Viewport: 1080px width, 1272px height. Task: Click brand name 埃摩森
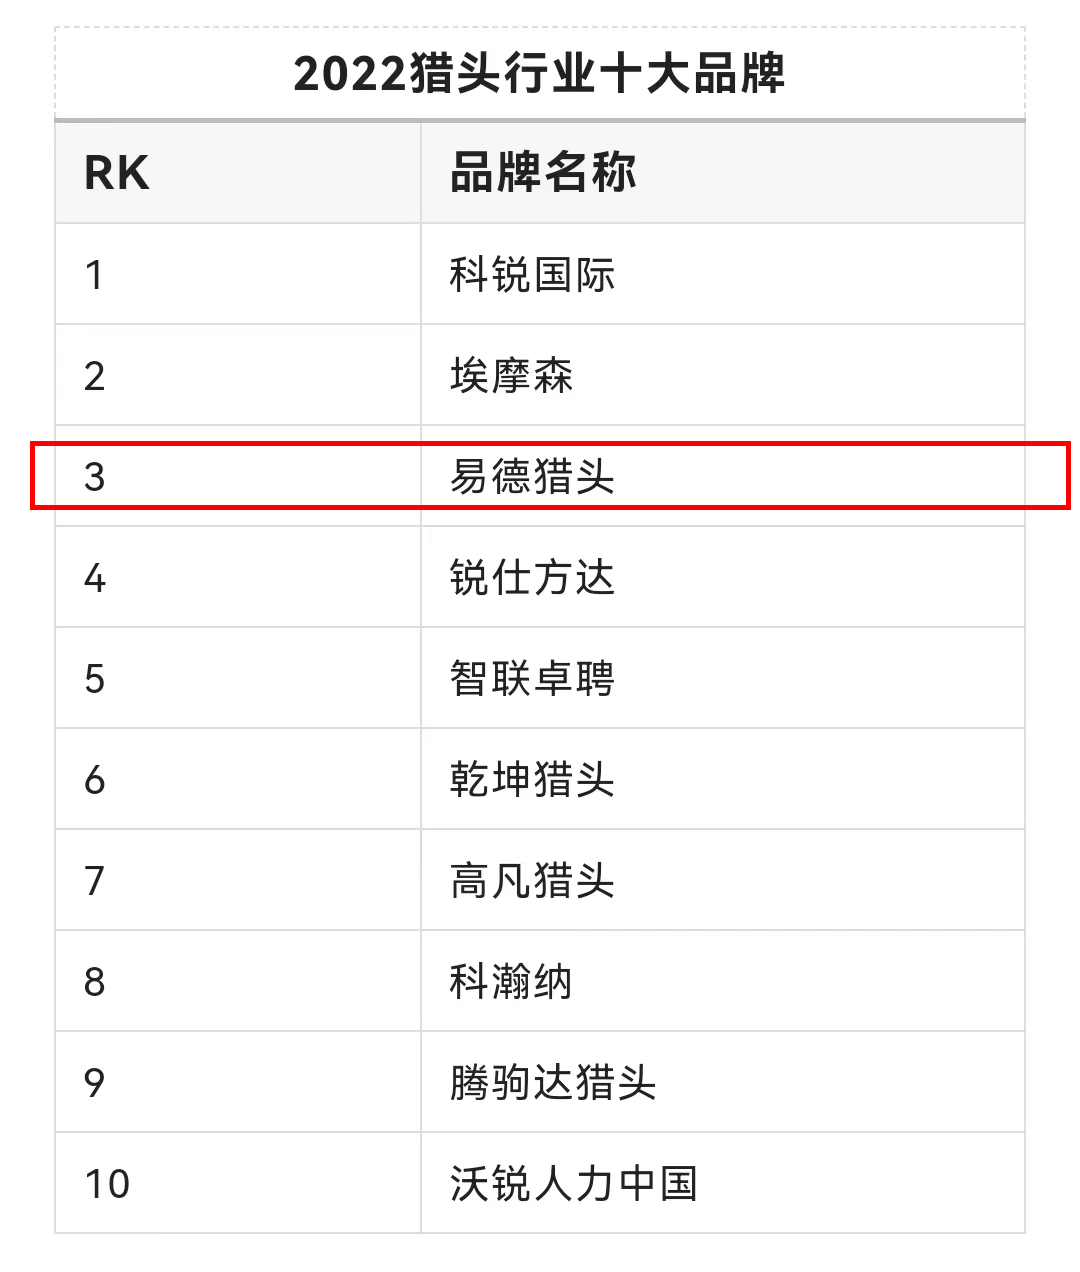(511, 376)
